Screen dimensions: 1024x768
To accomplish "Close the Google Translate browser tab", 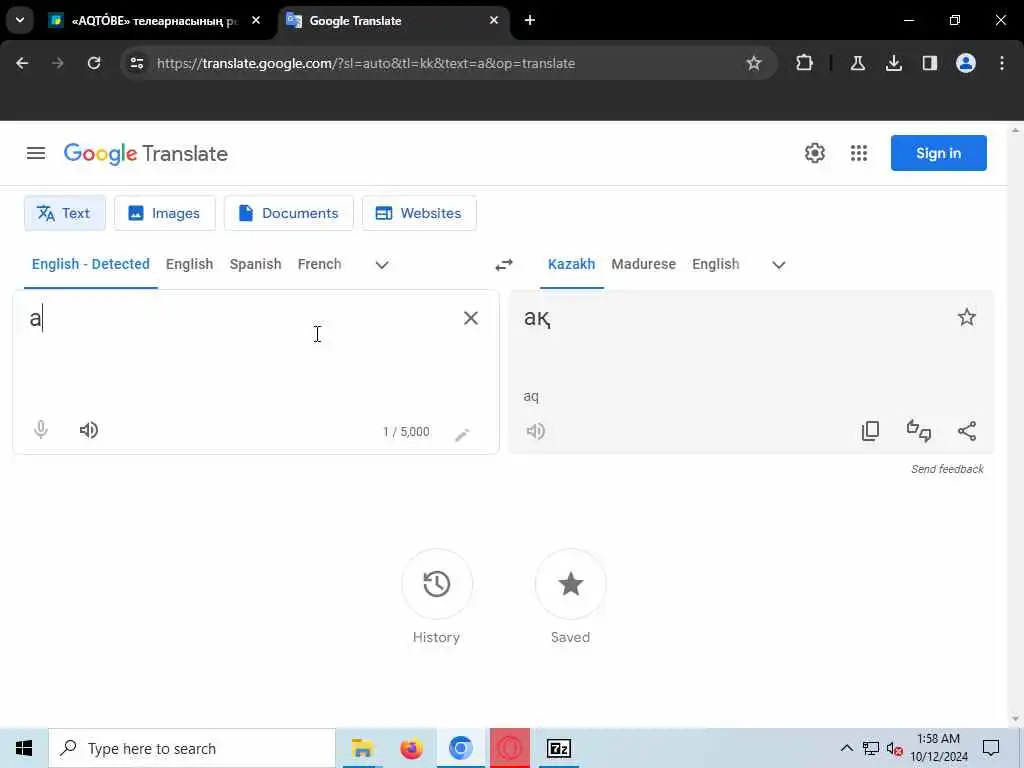I will click(494, 20).
